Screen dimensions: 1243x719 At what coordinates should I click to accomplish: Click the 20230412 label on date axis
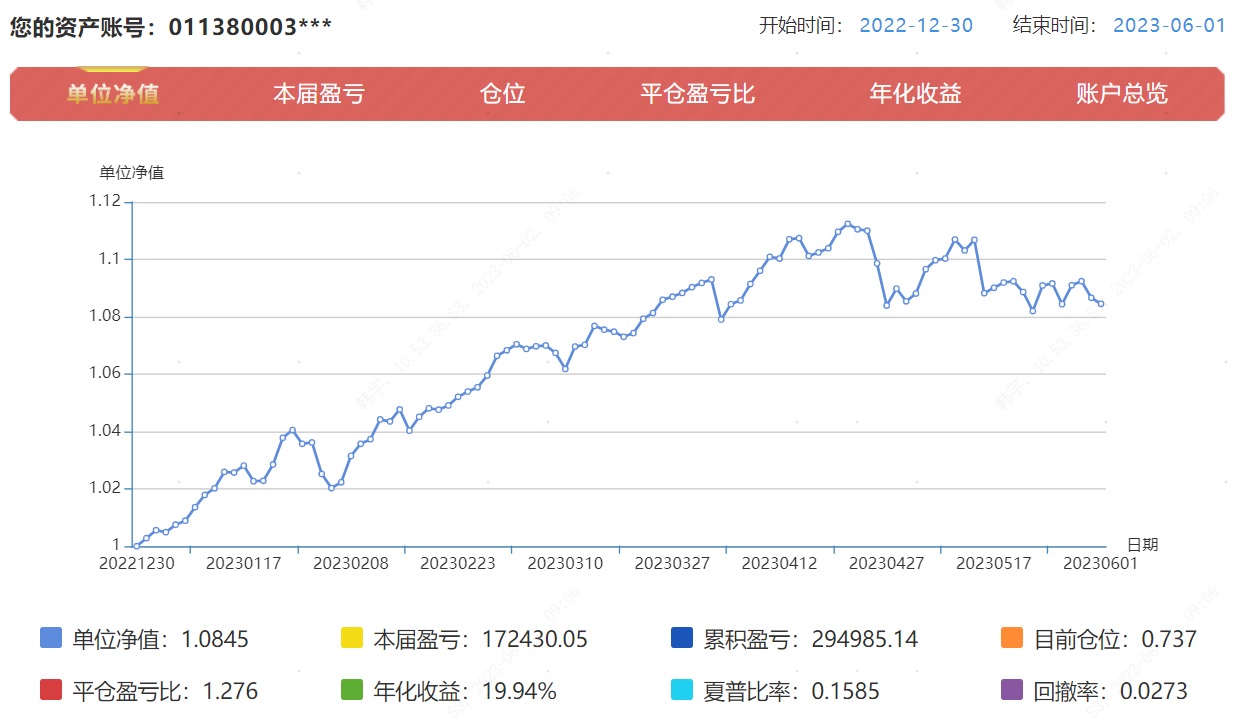point(779,564)
